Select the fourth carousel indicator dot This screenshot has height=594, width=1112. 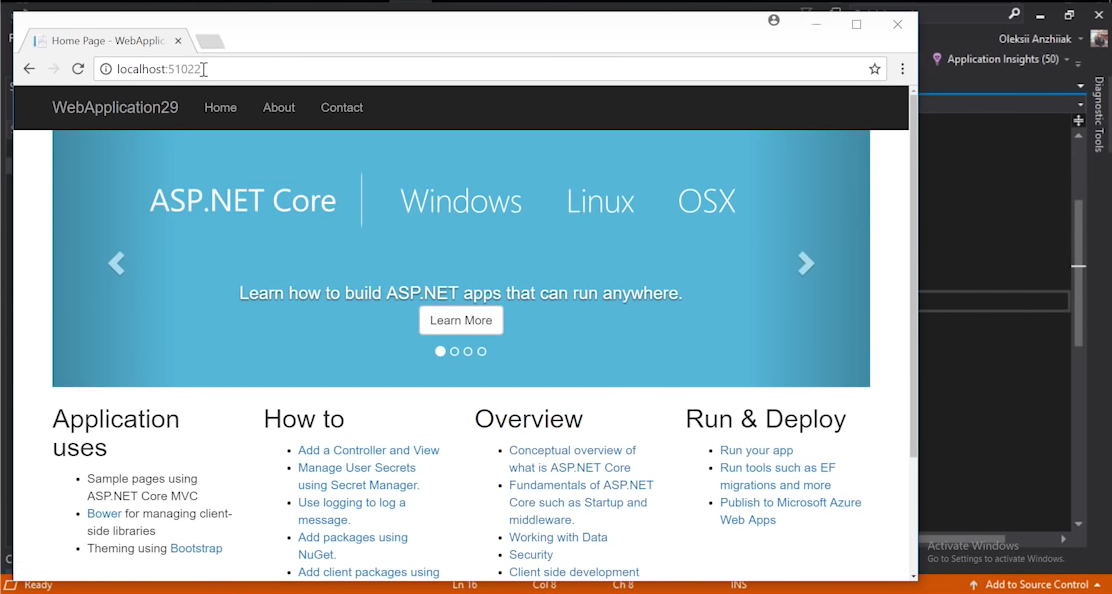point(482,352)
